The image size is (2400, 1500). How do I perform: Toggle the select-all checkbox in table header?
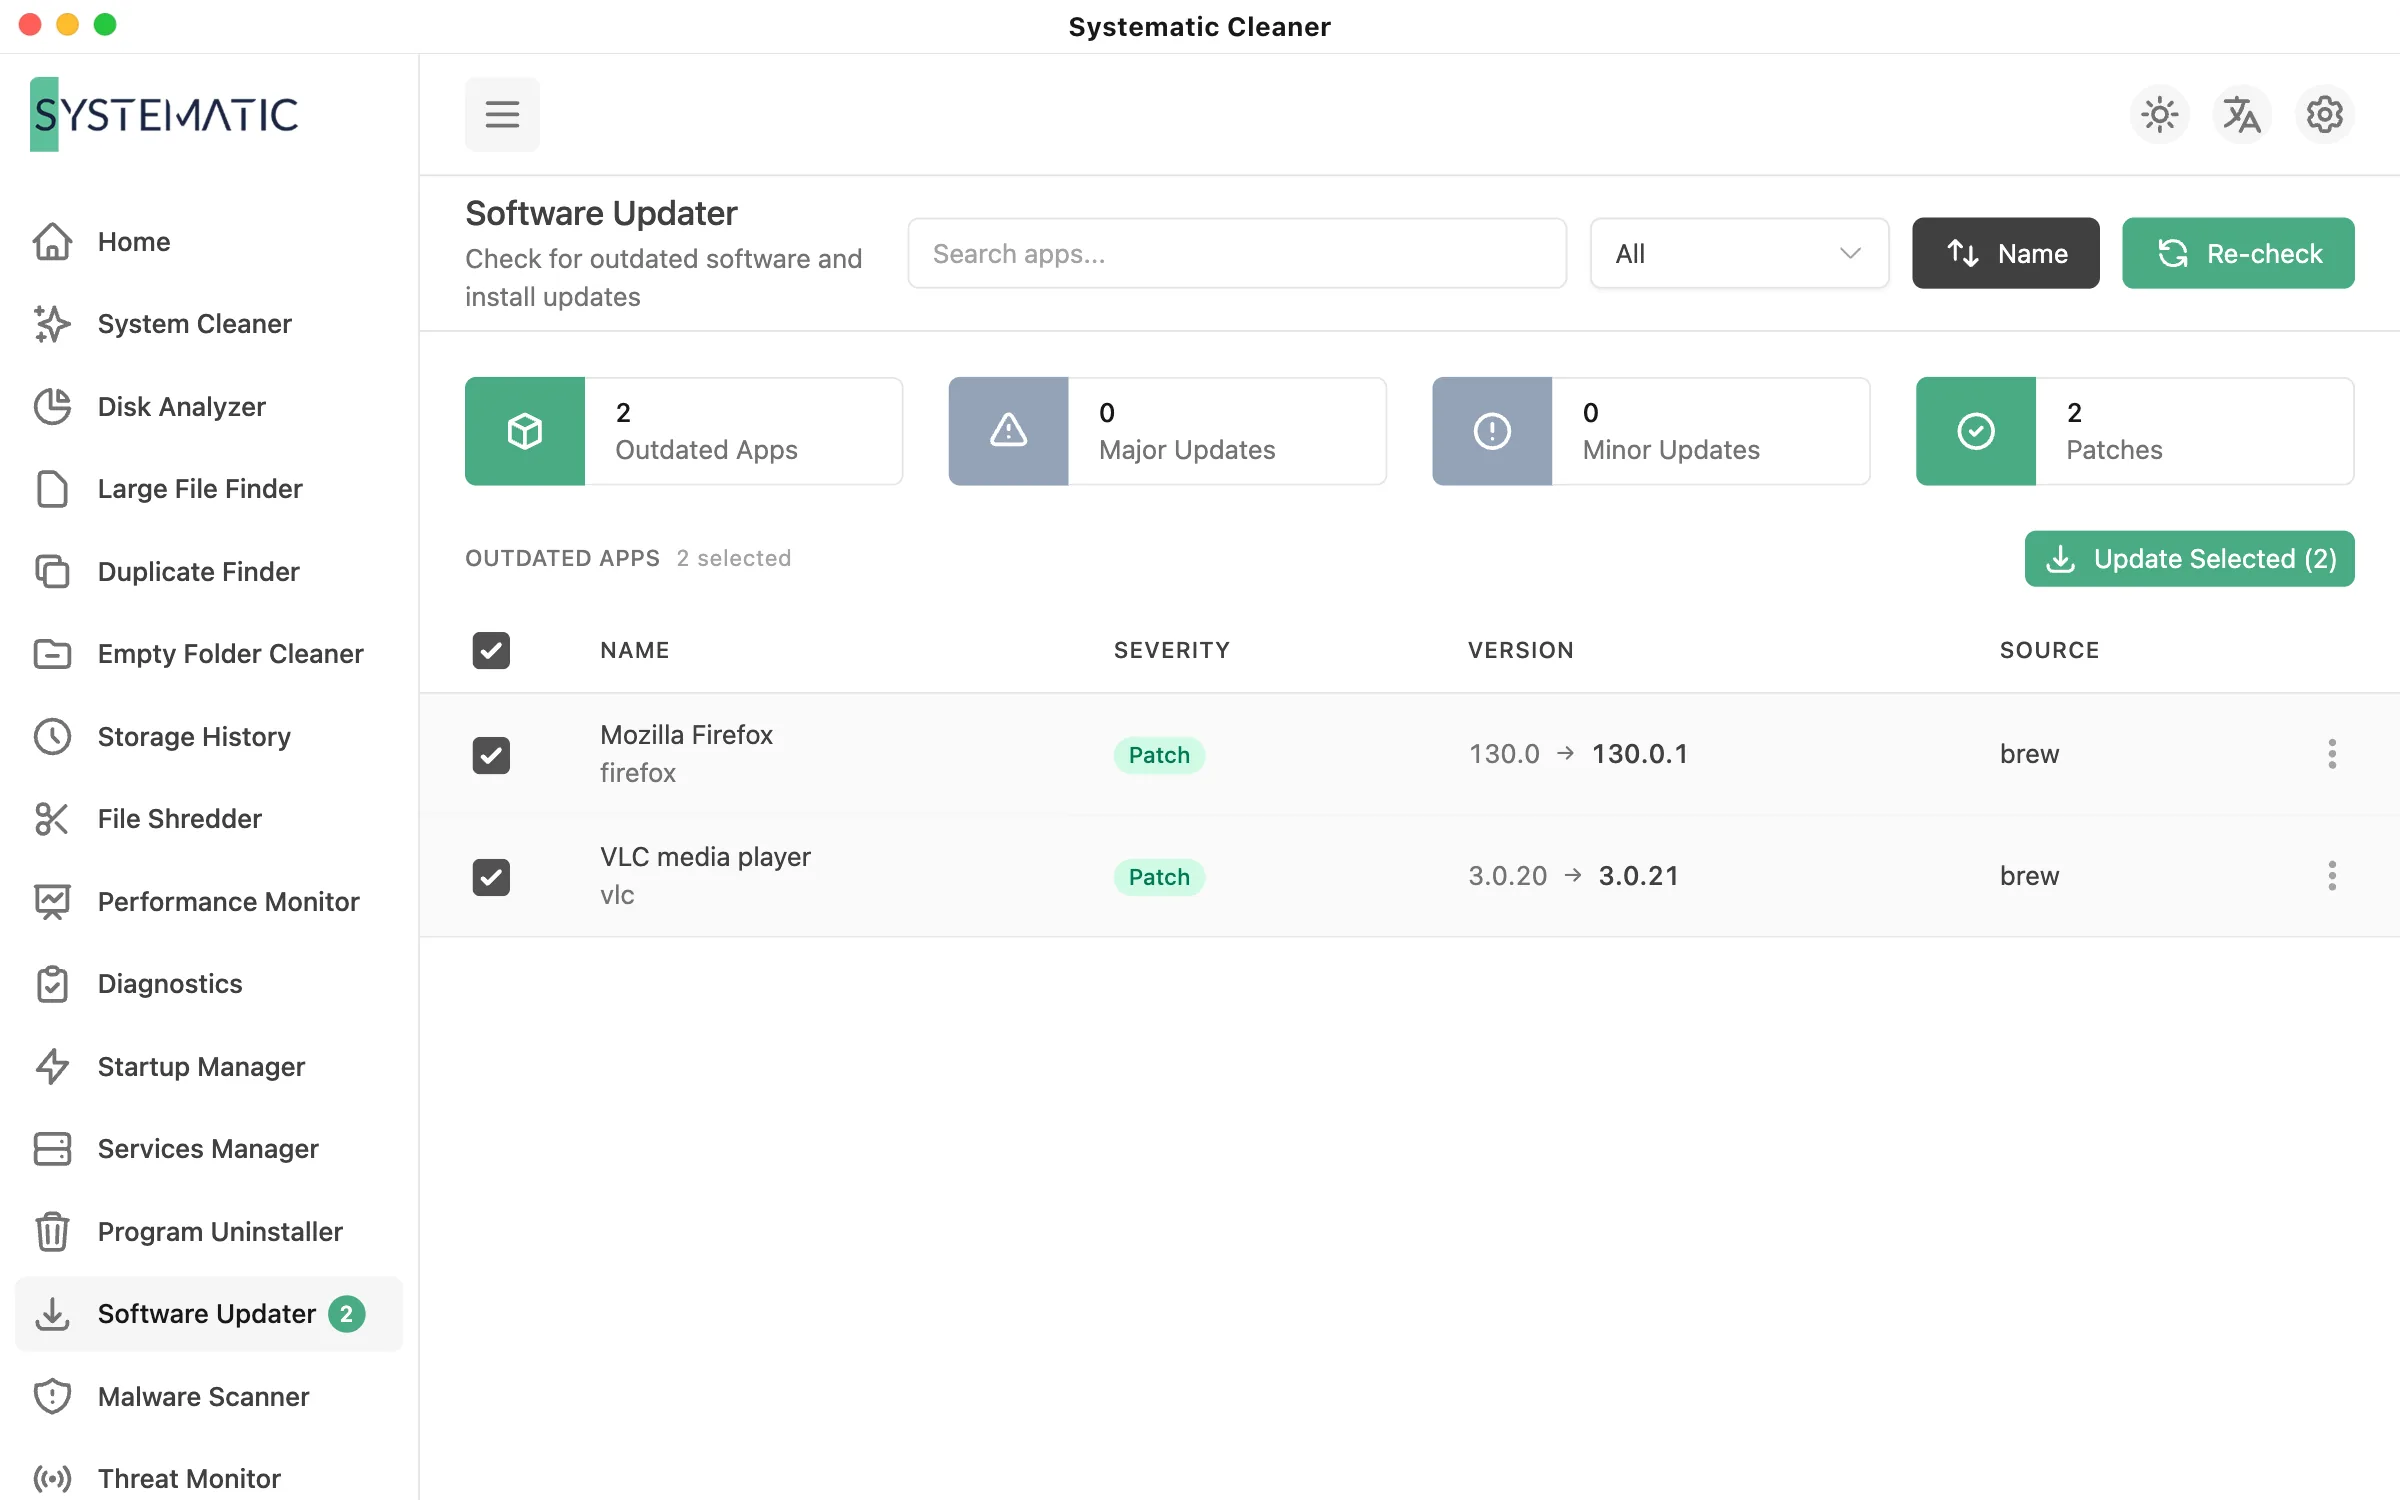tap(491, 650)
